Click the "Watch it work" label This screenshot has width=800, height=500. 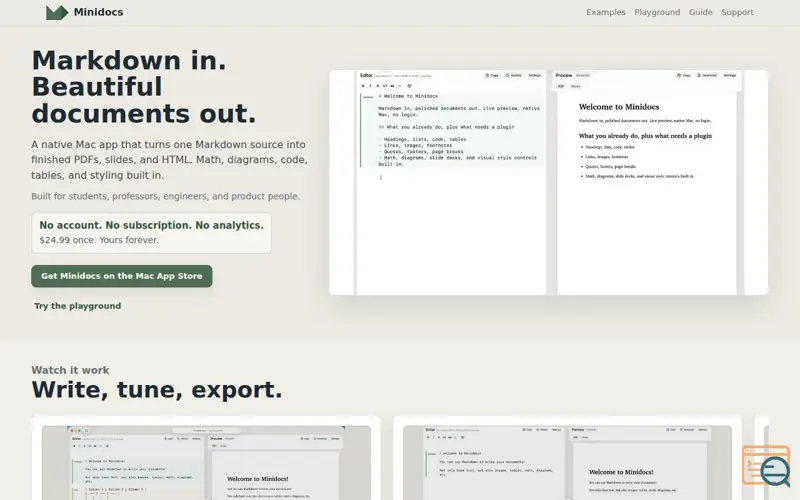[x=70, y=370]
